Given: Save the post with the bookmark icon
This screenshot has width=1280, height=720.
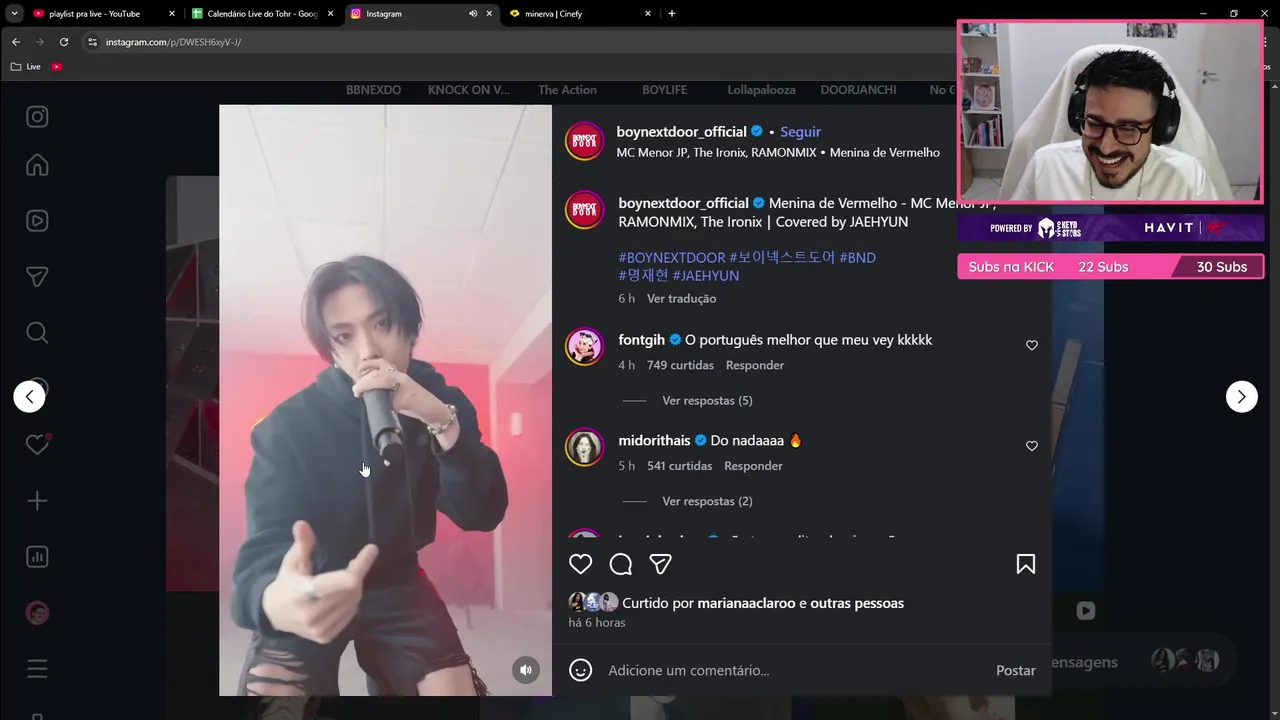Looking at the screenshot, I should (x=1025, y=564).
